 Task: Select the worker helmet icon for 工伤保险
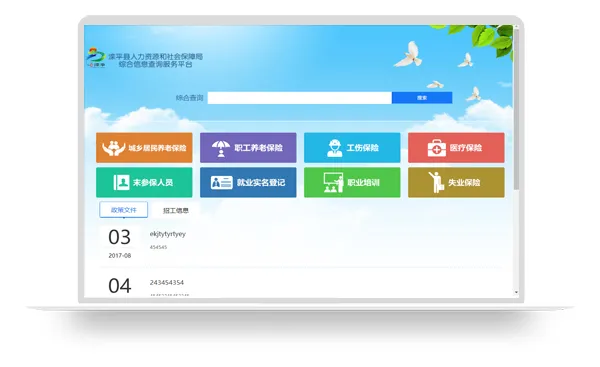click(x=335, y=148)
